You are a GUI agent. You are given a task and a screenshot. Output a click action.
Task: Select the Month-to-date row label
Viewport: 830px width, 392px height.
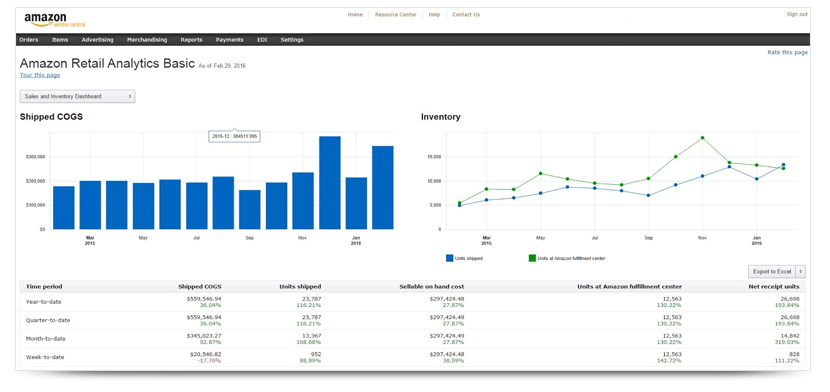pos(46,339)
